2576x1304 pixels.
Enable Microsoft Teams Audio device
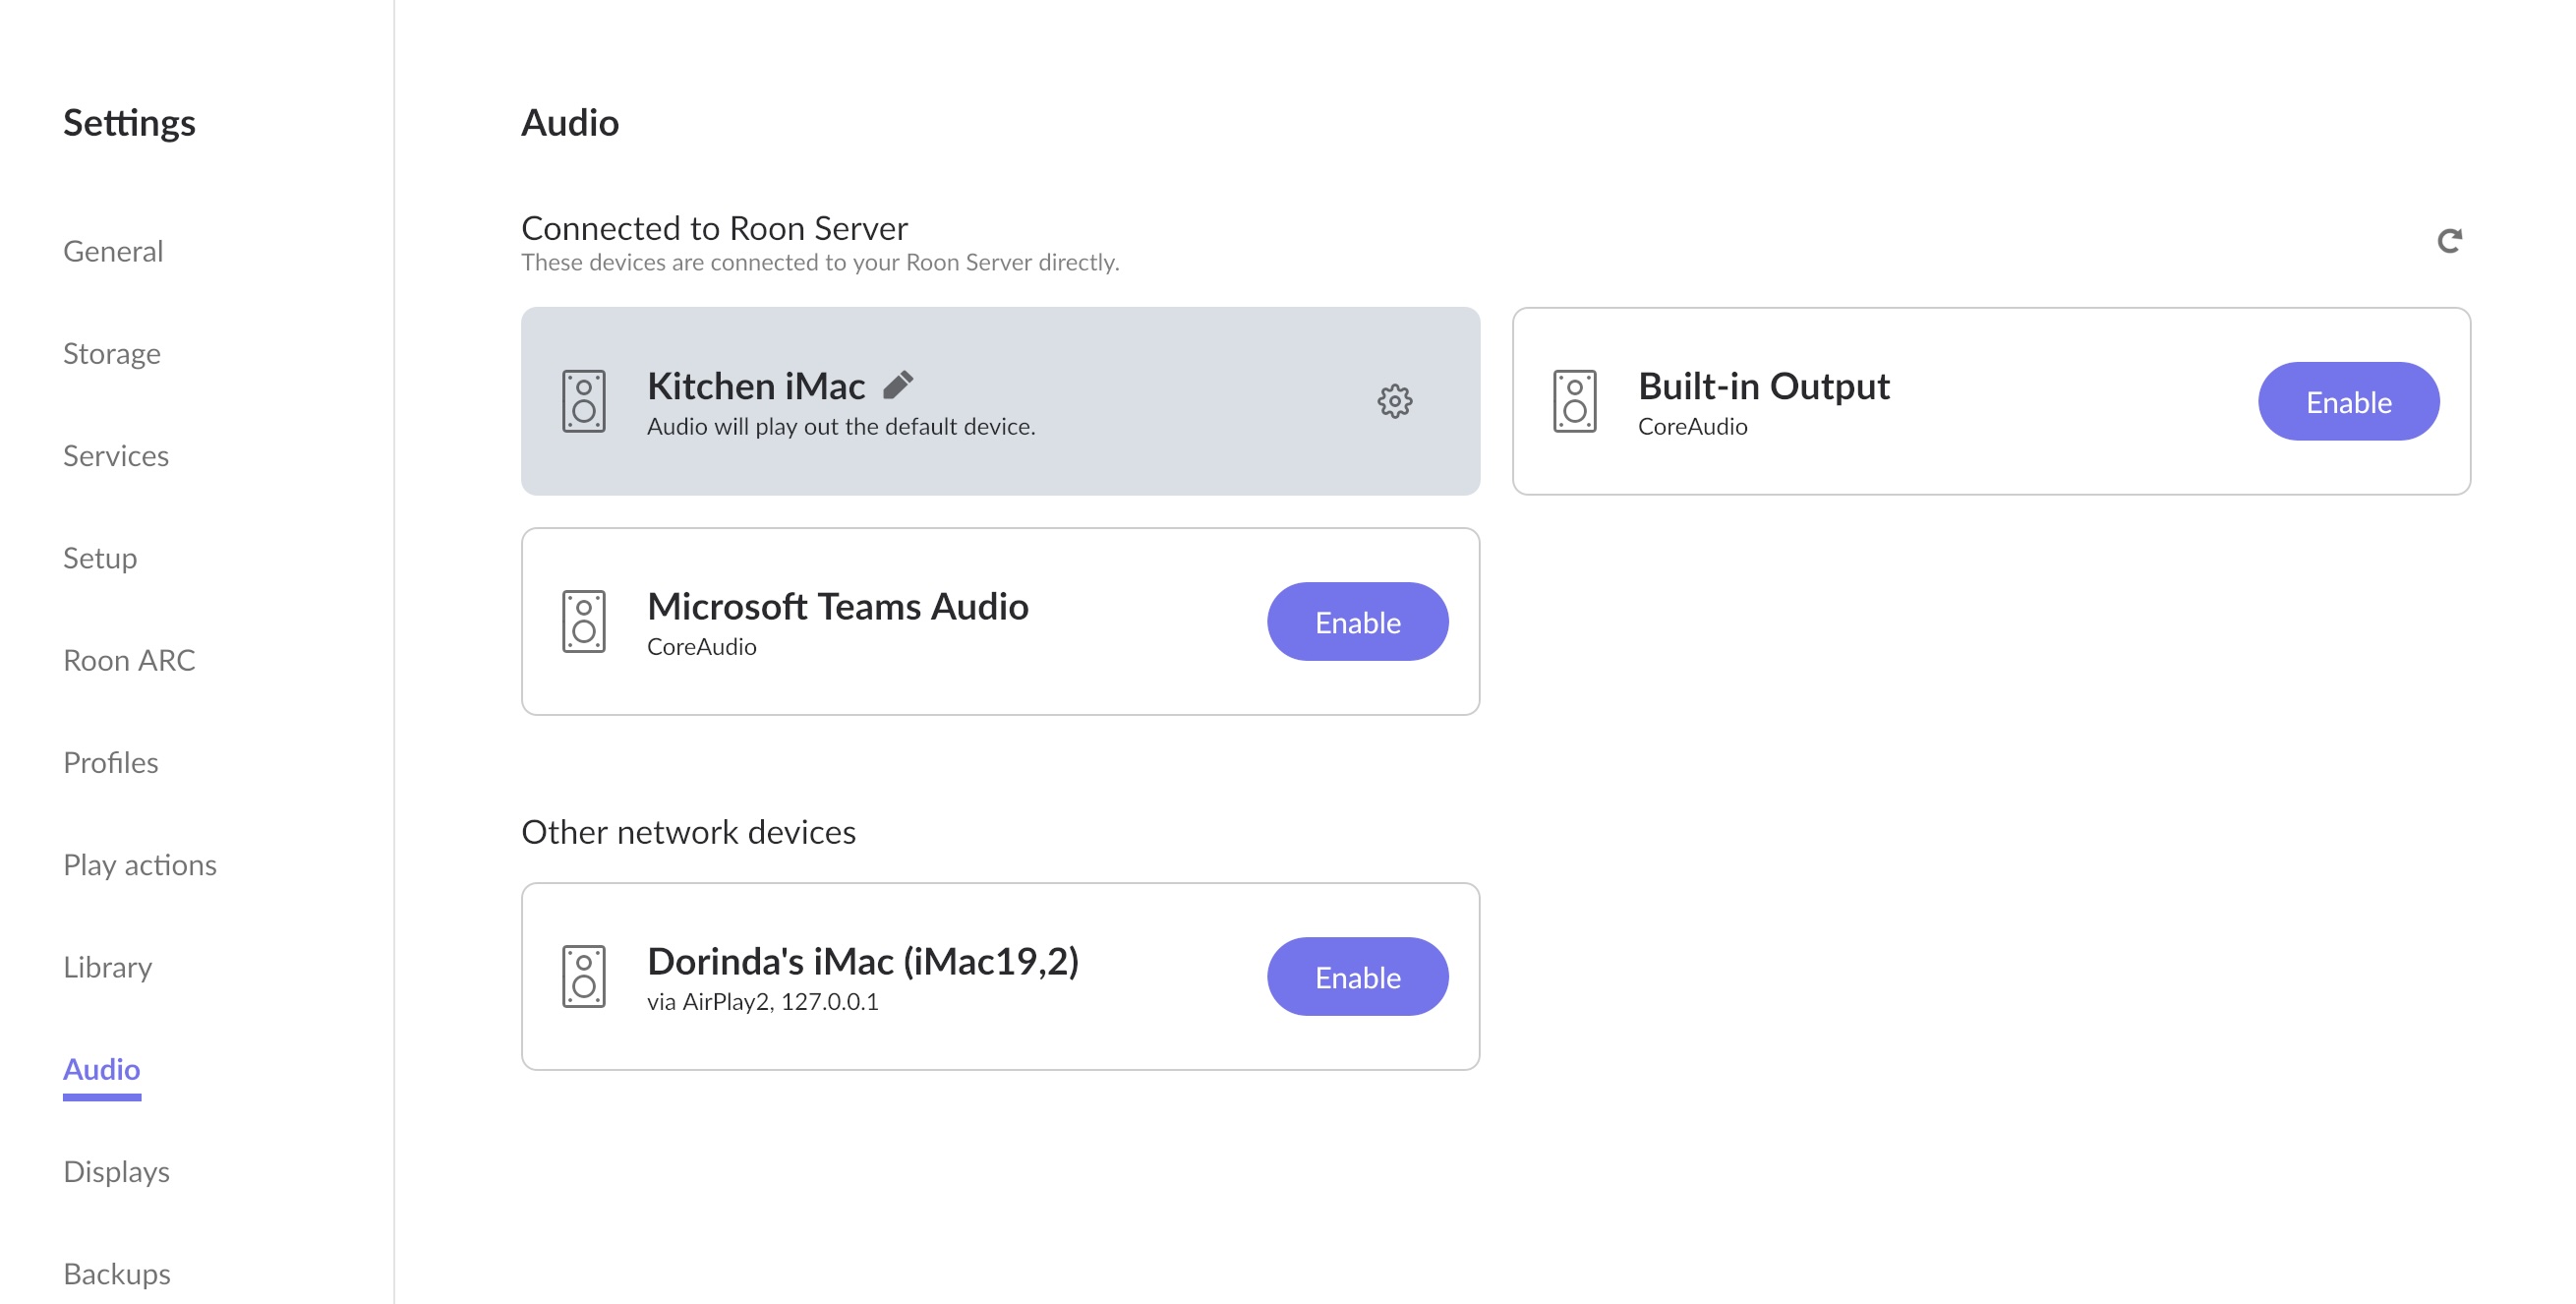tap(1357, 621)
